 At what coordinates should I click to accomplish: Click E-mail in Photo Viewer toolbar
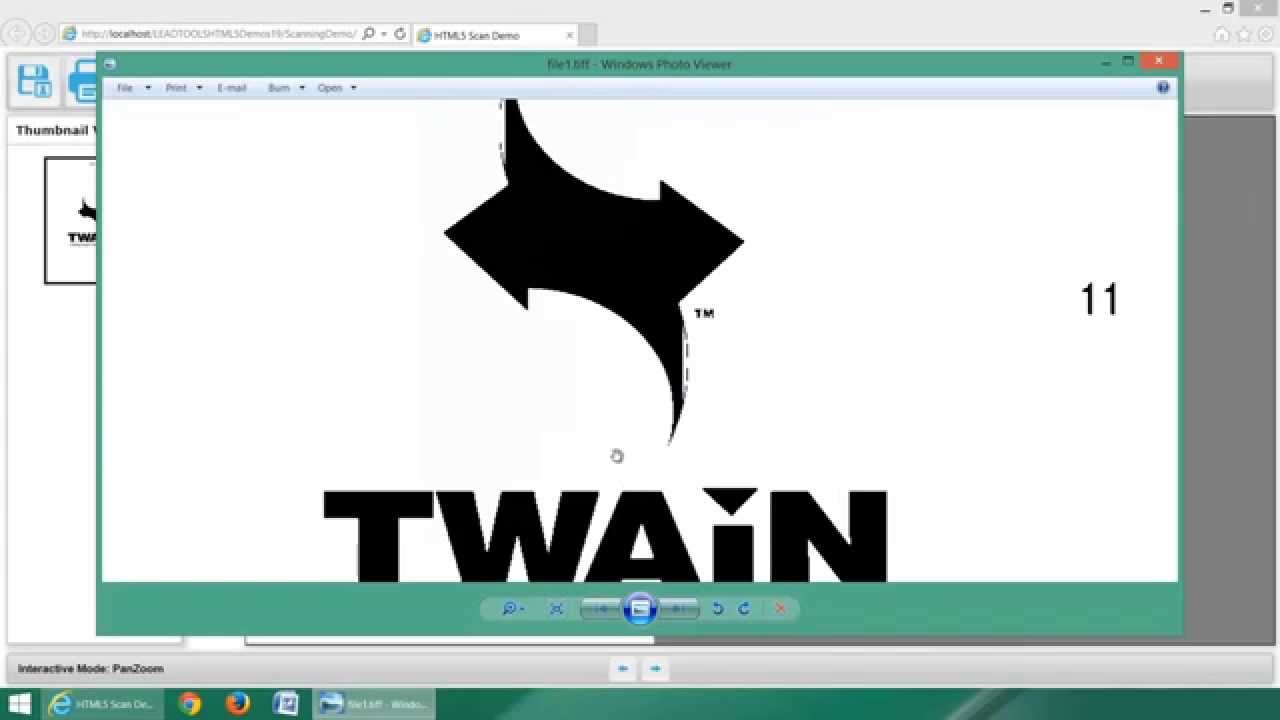(232, 88)
